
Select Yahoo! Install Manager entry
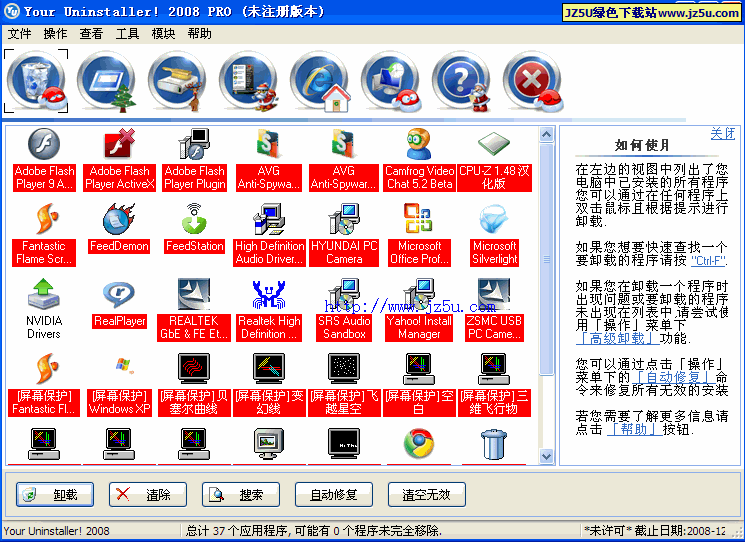[x=419, y=309]
